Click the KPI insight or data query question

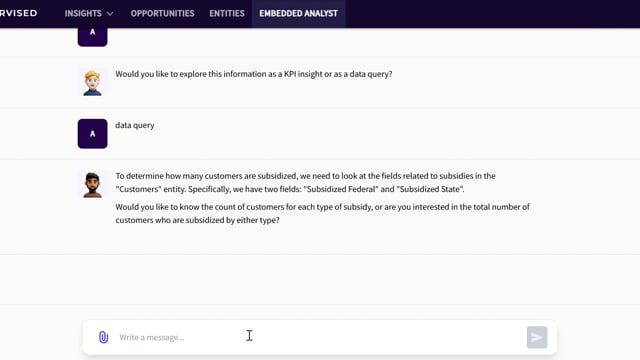point(254,74)
